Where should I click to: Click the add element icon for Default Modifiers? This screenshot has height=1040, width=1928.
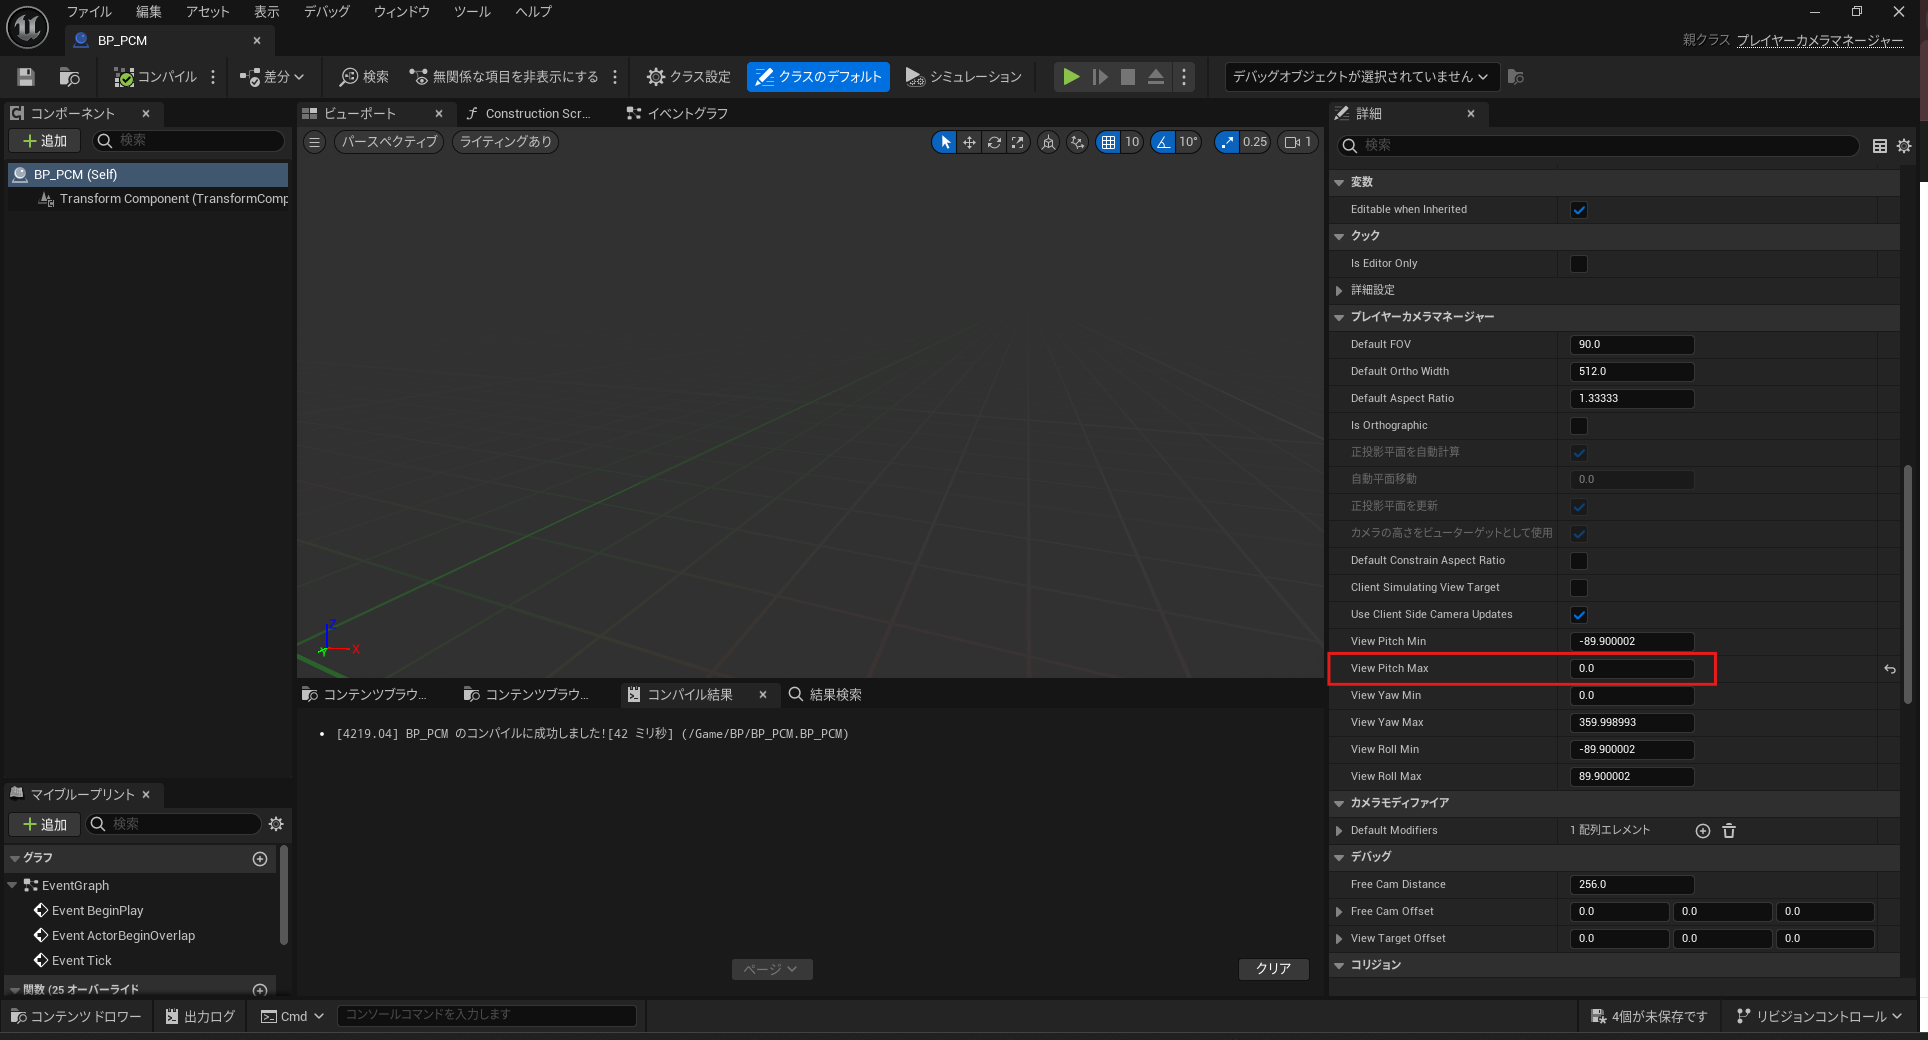tap(1702, 831)
